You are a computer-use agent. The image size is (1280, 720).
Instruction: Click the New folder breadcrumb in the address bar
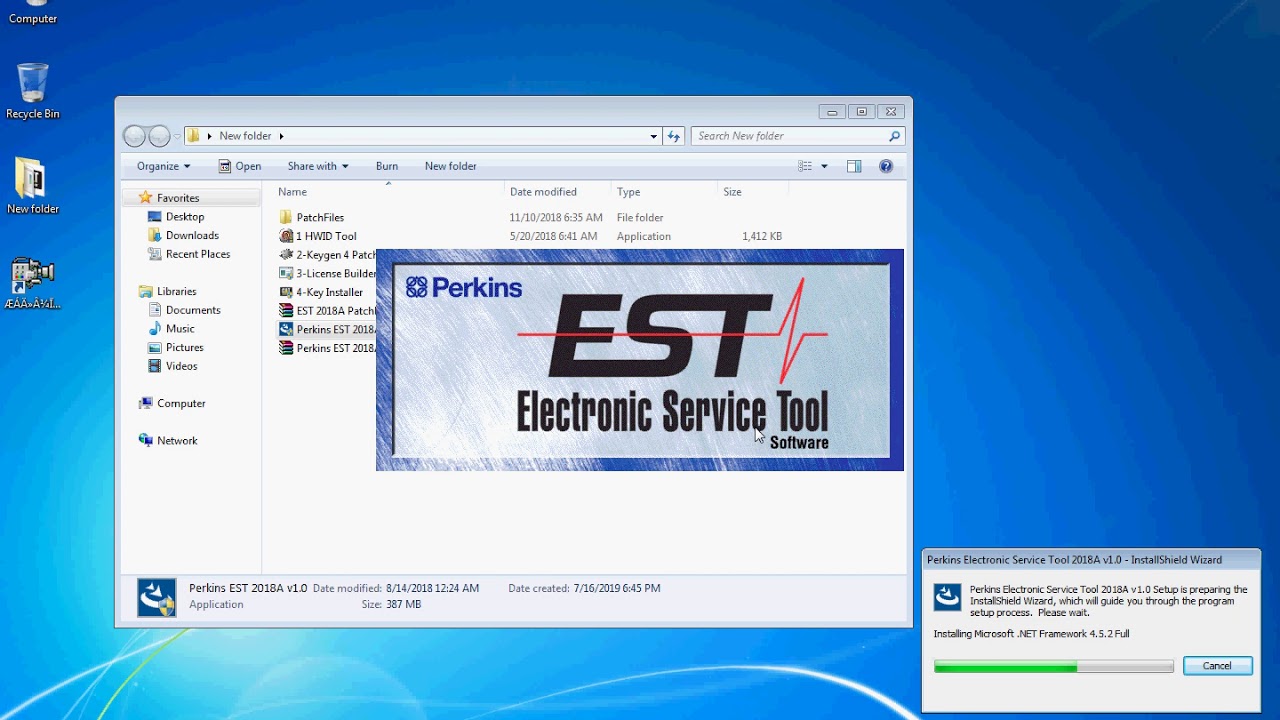point(245,136)
